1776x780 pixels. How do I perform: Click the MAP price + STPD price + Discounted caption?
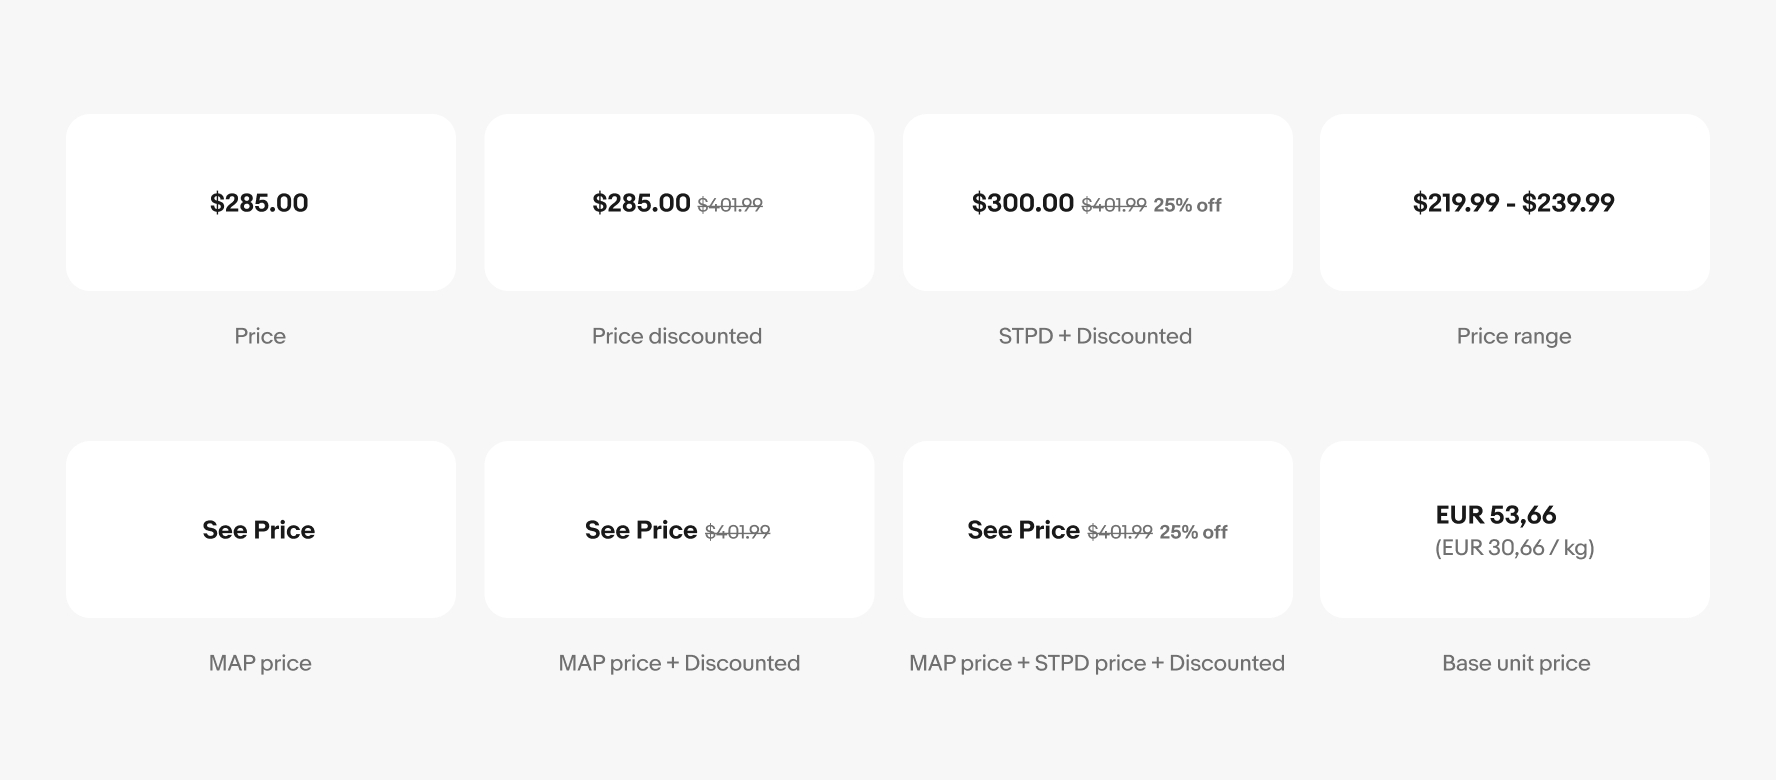point(1097,663)
